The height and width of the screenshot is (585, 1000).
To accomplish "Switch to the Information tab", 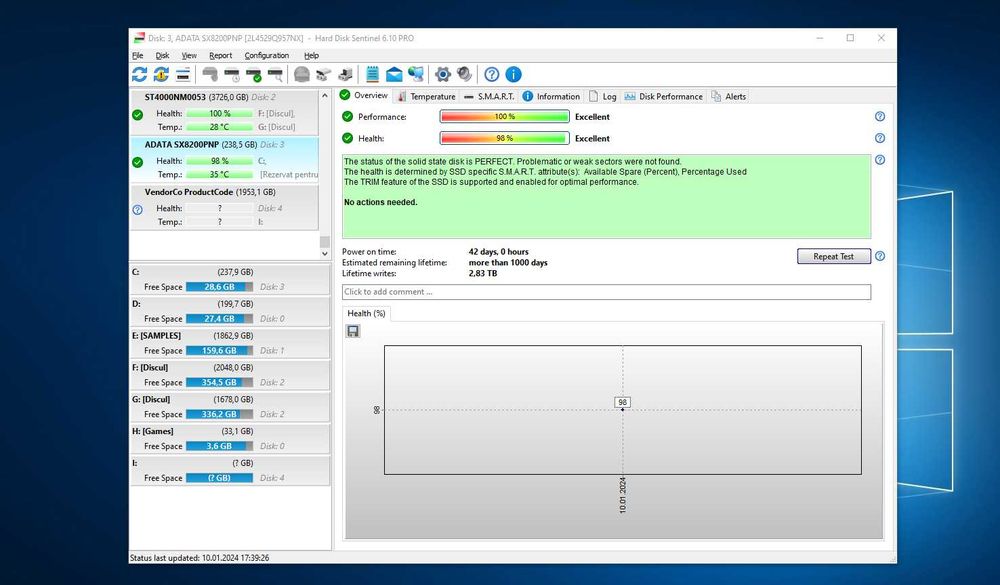I will coord(551,96).
